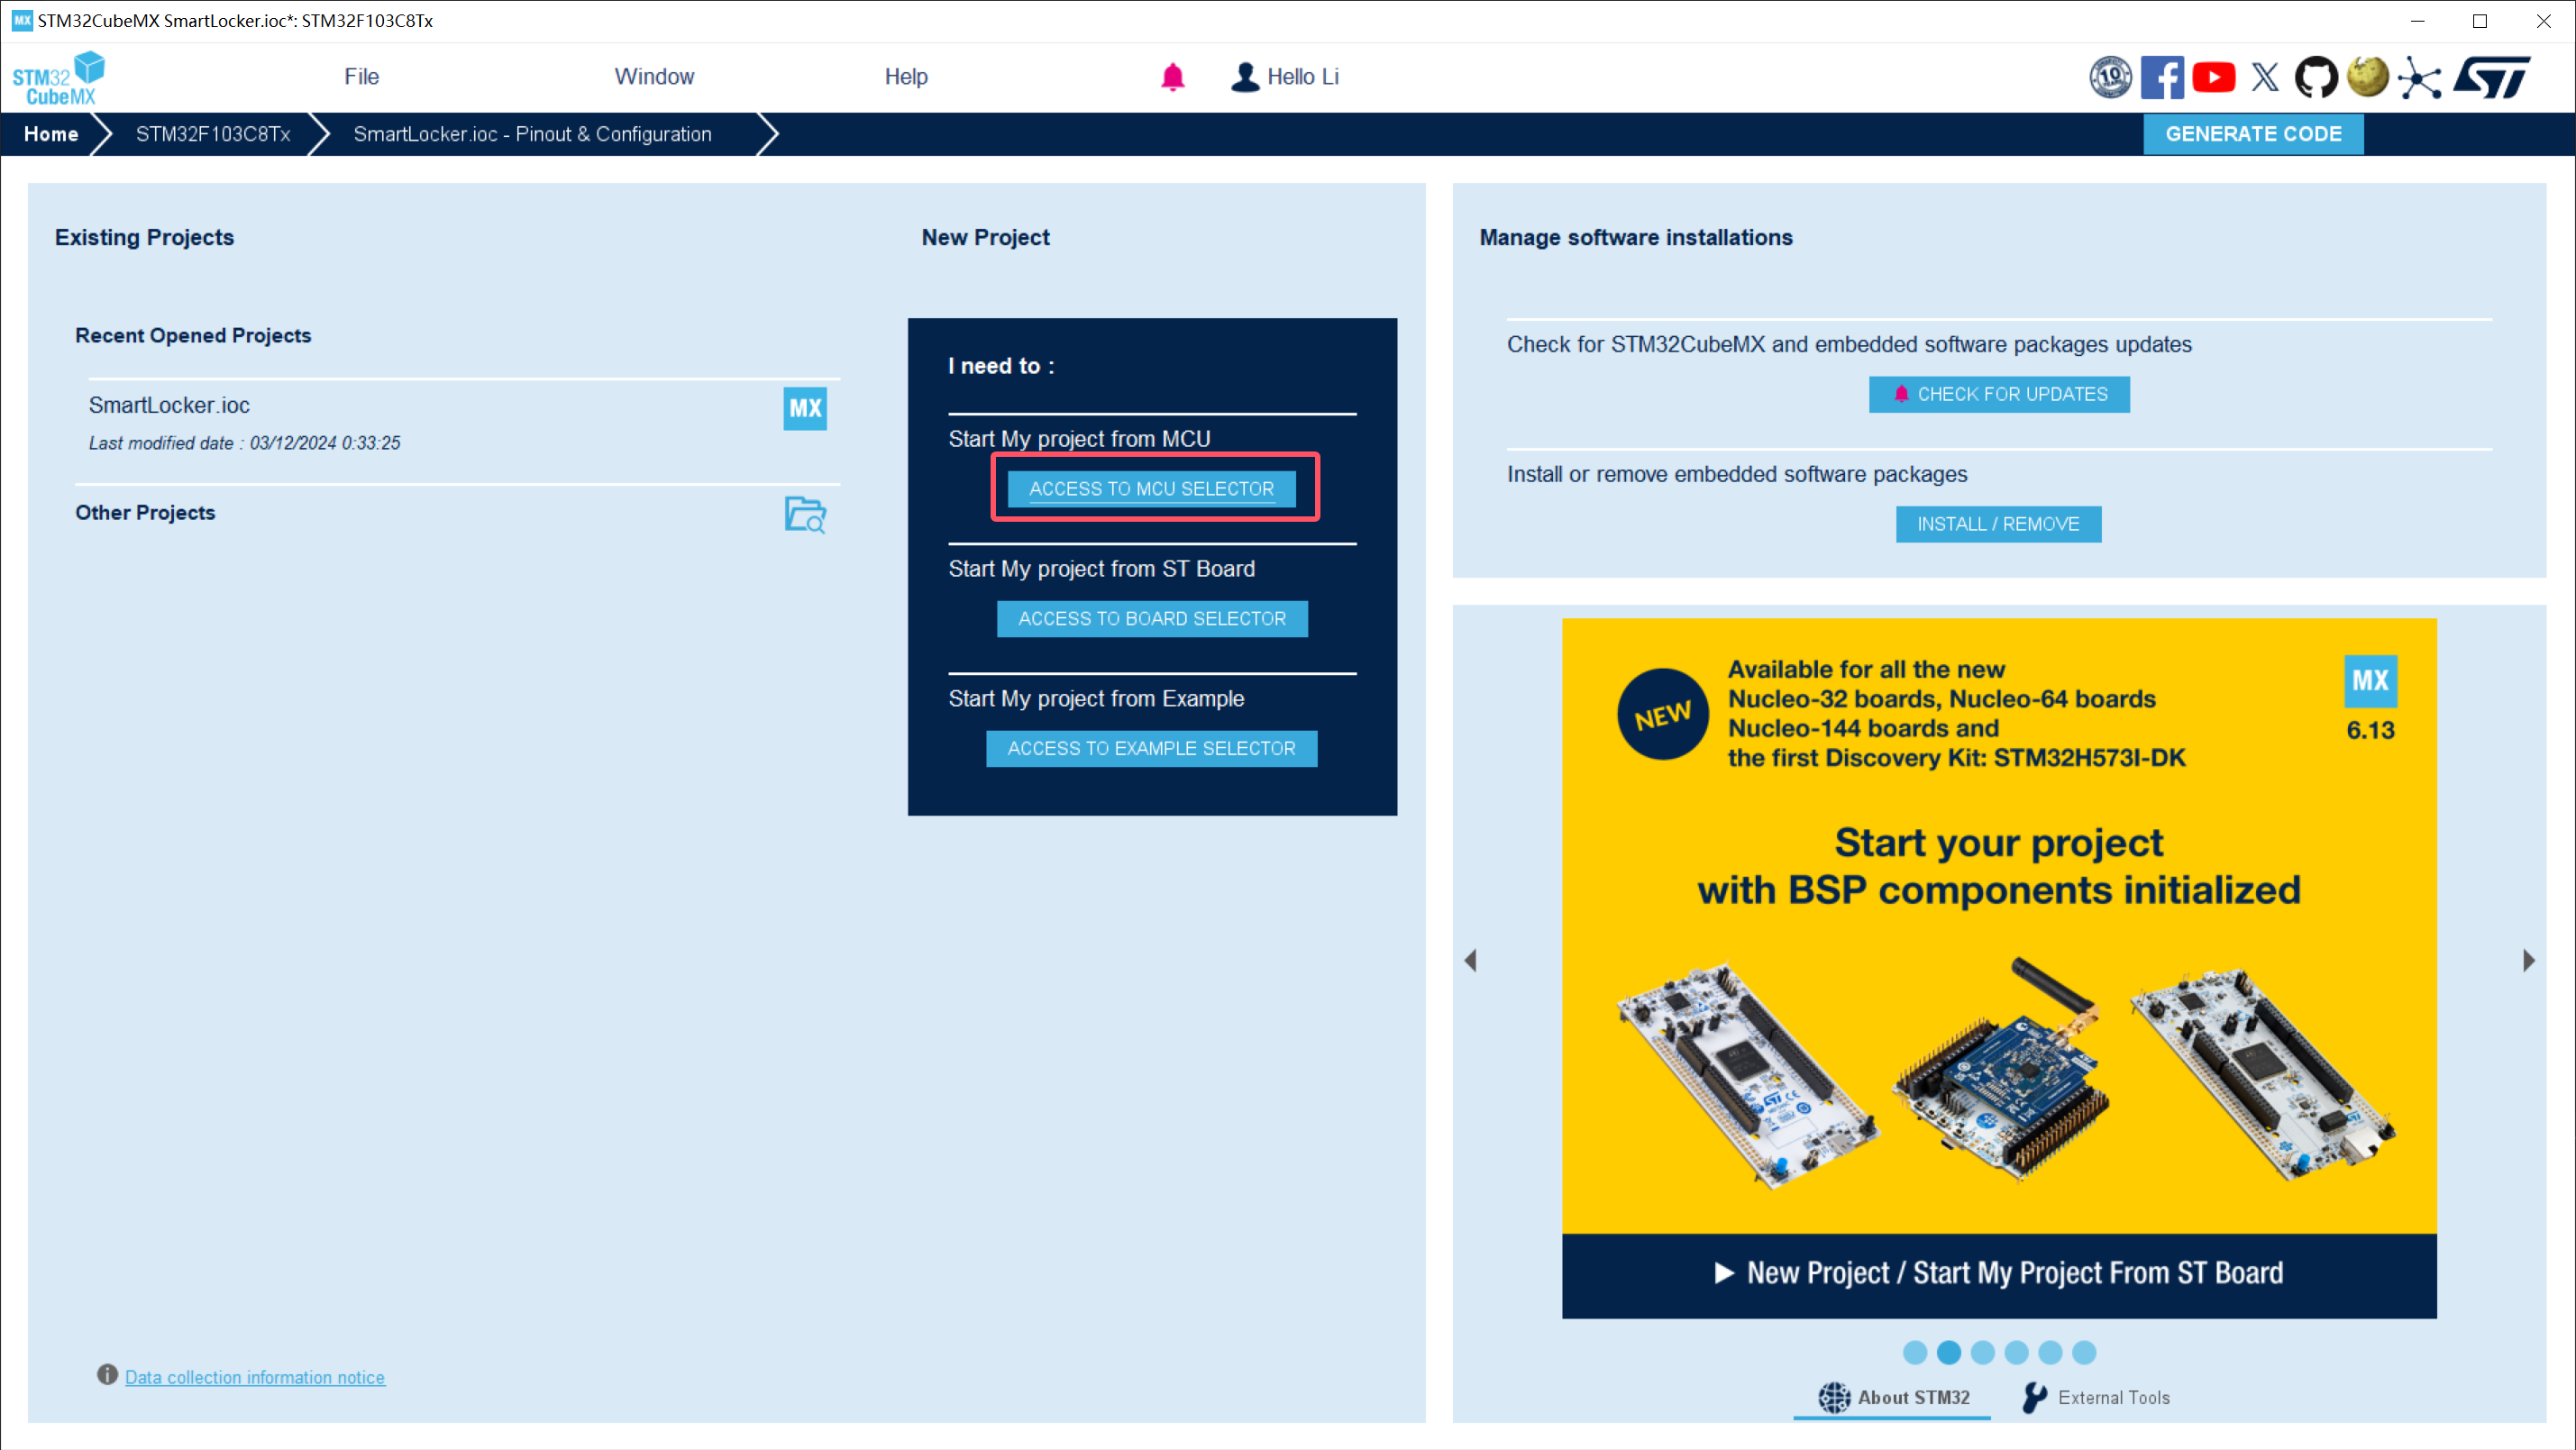Open the X (Twitter) icon
2576x1450 pixels.
coord(2265,77)
